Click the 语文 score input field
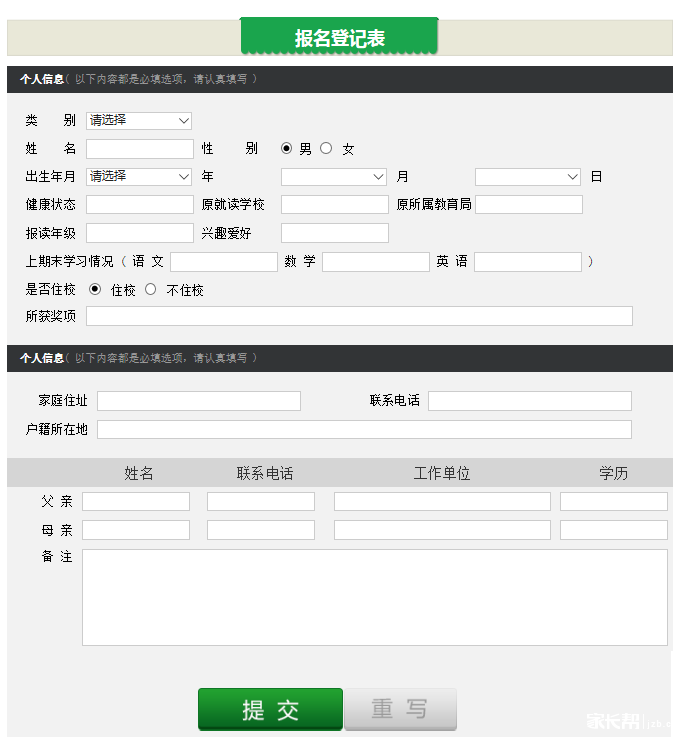 (x=223, y=262)
